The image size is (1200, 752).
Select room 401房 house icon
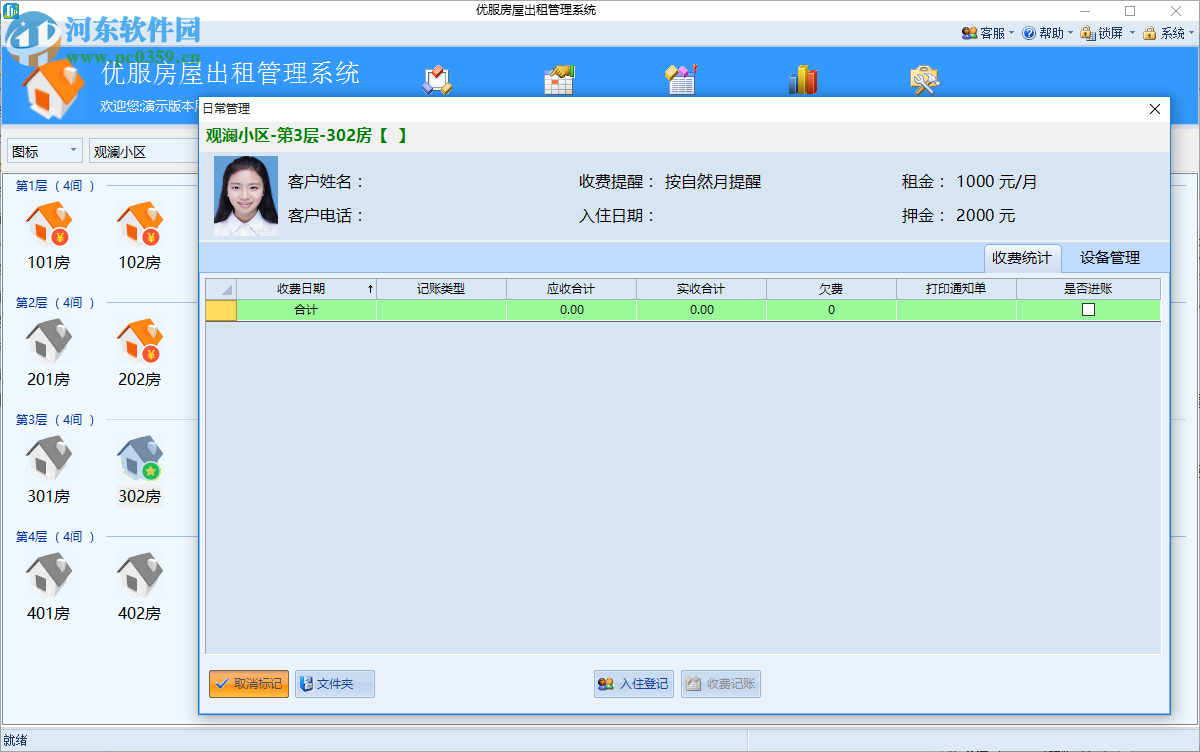tap(48, 576)
